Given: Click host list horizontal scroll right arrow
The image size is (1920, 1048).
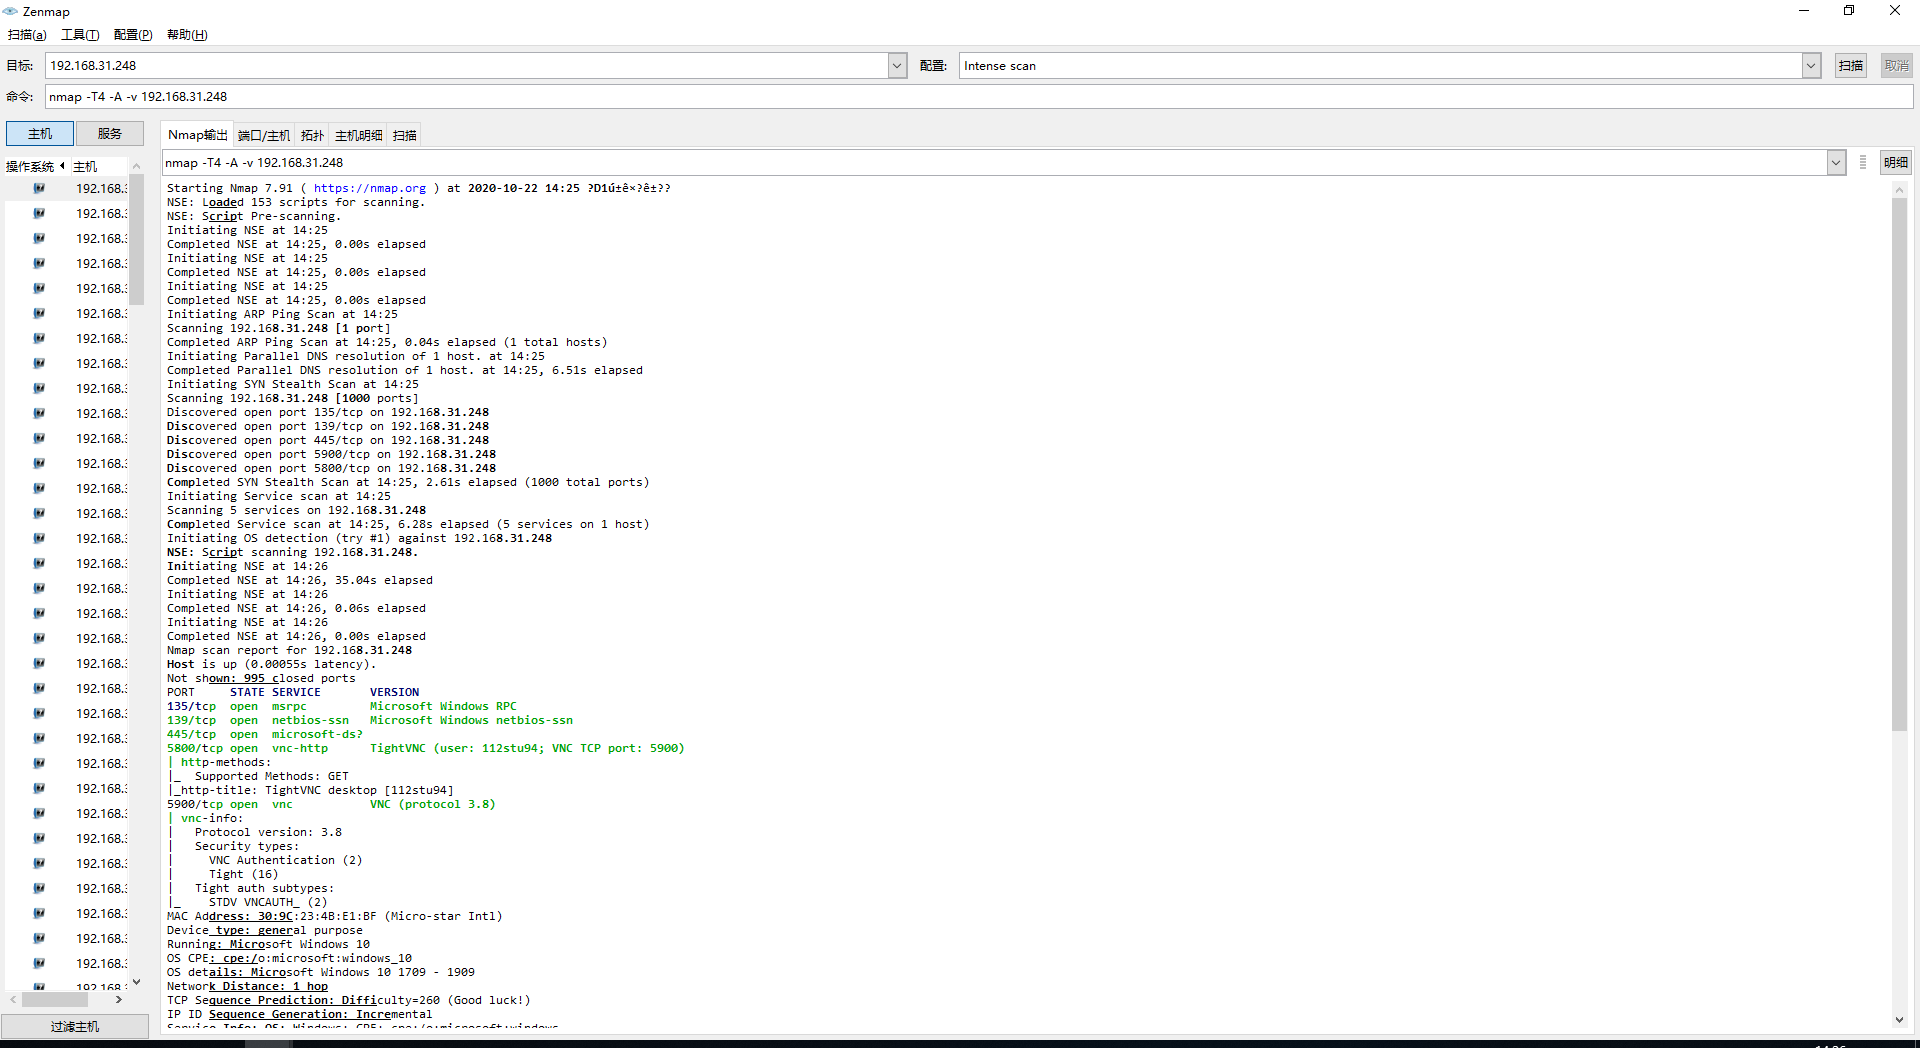Looking at the screenshot, I should [119, 999].
